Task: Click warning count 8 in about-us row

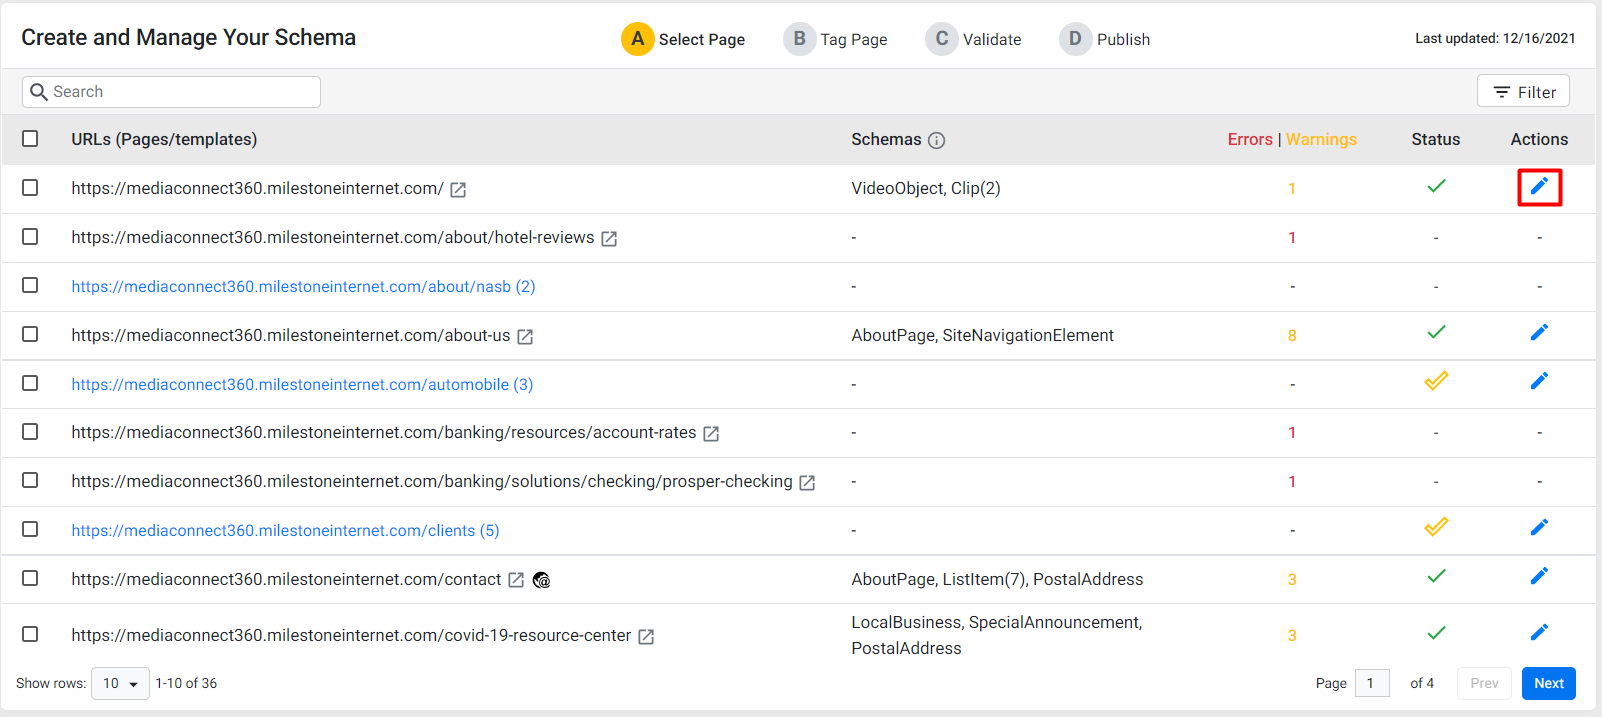Action: 1292,335
